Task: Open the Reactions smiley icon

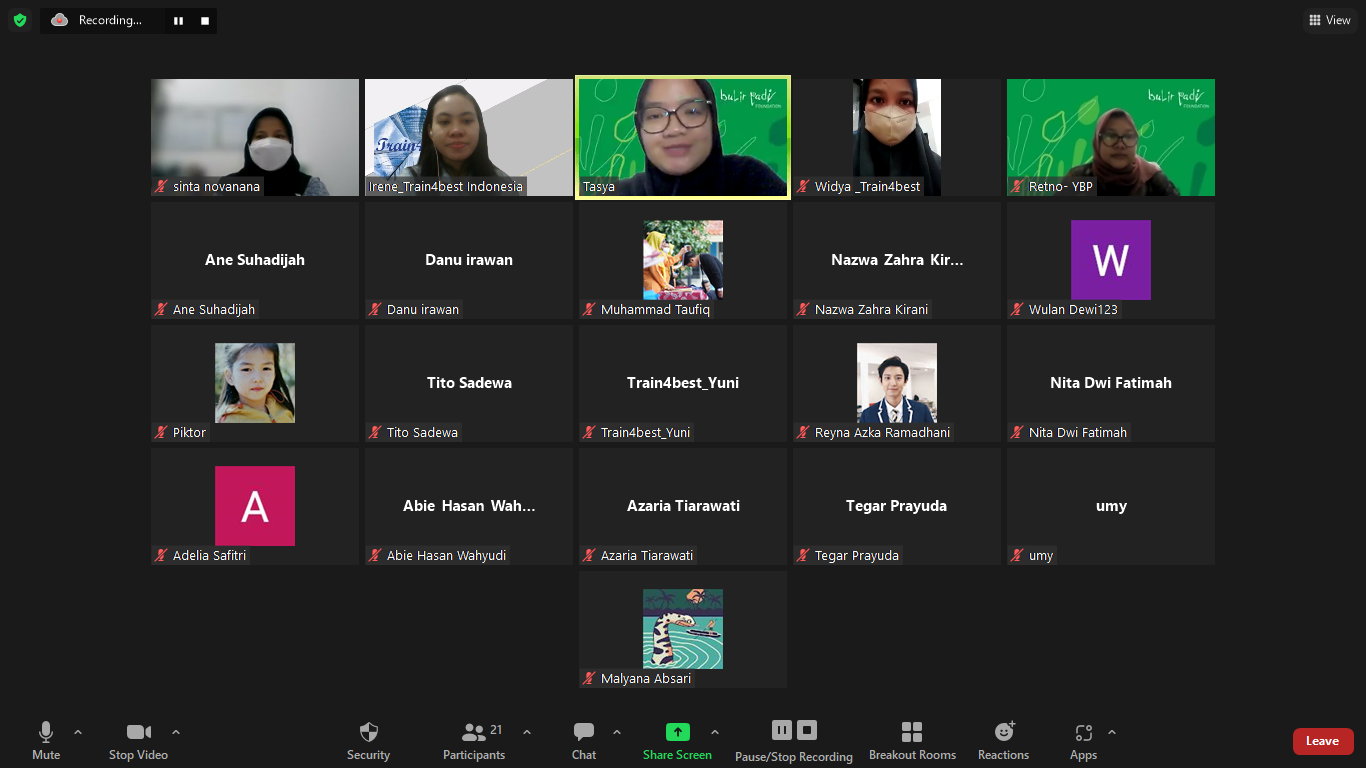Action: pyautogui.click(x=1003, y=733)
